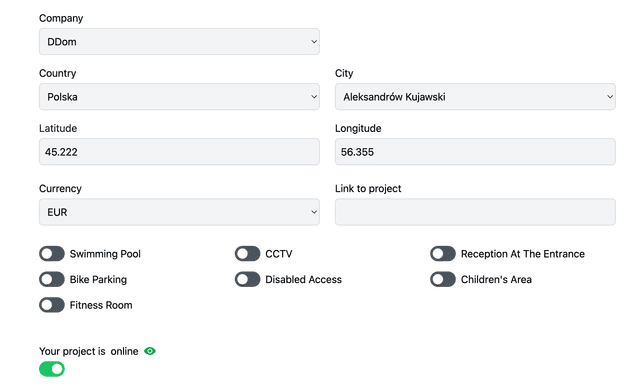Click the Children's Area label text
640x388 pixels.
pyautogui.click(x=496, y=279)
